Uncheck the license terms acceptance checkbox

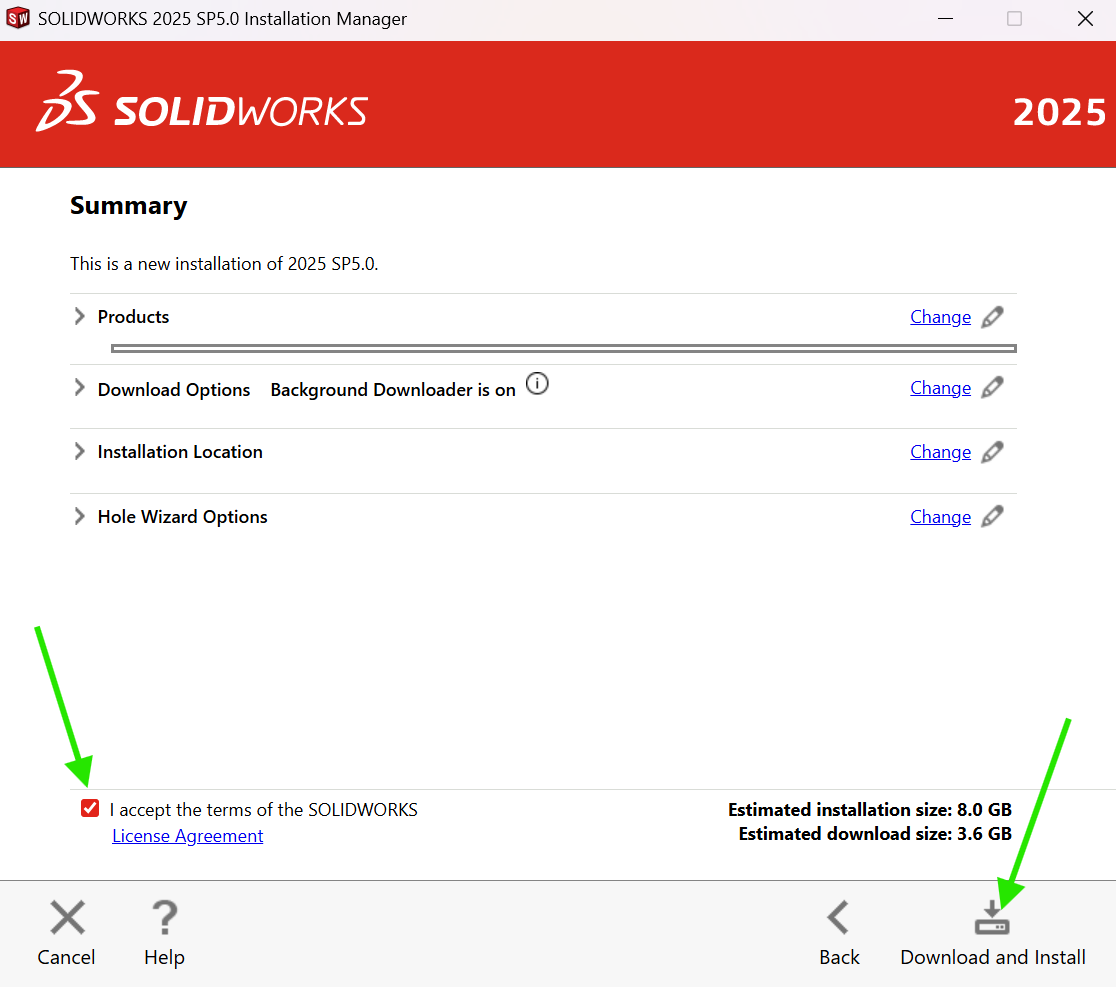point(90,808)
